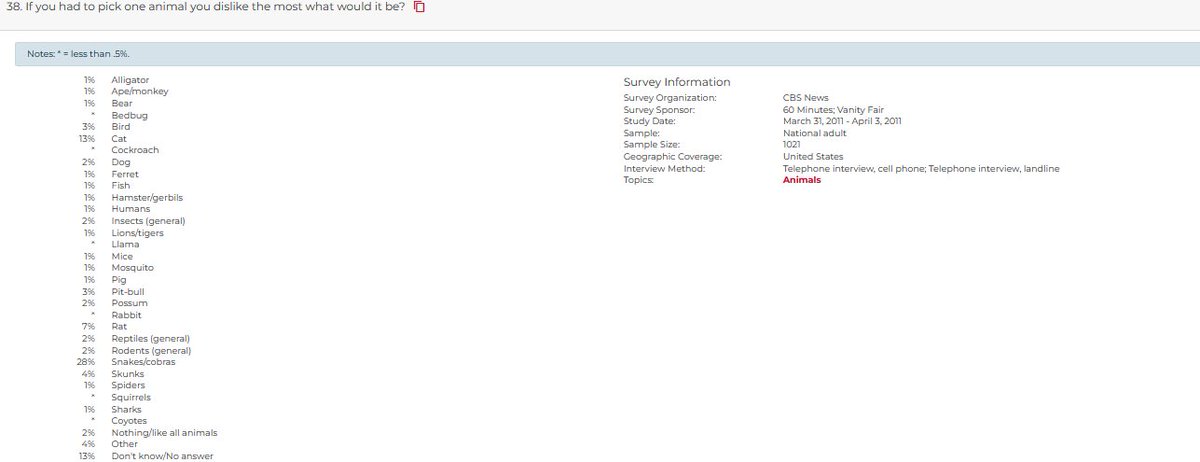This screenshot has width=1200, height=462.
Task: Select the Don't know/No answer row
Action: [144, 456]
